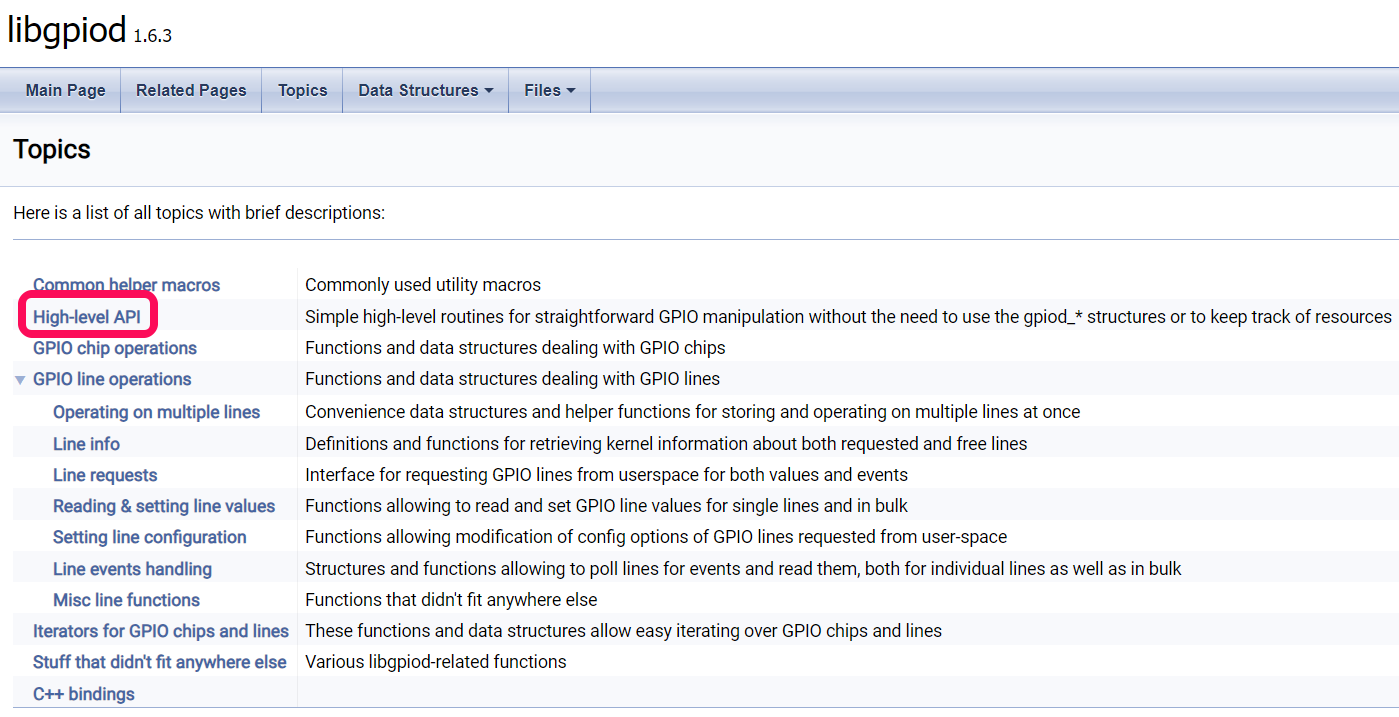Open the Line events handling topic
1399x717 pixels.
[133, 569]
